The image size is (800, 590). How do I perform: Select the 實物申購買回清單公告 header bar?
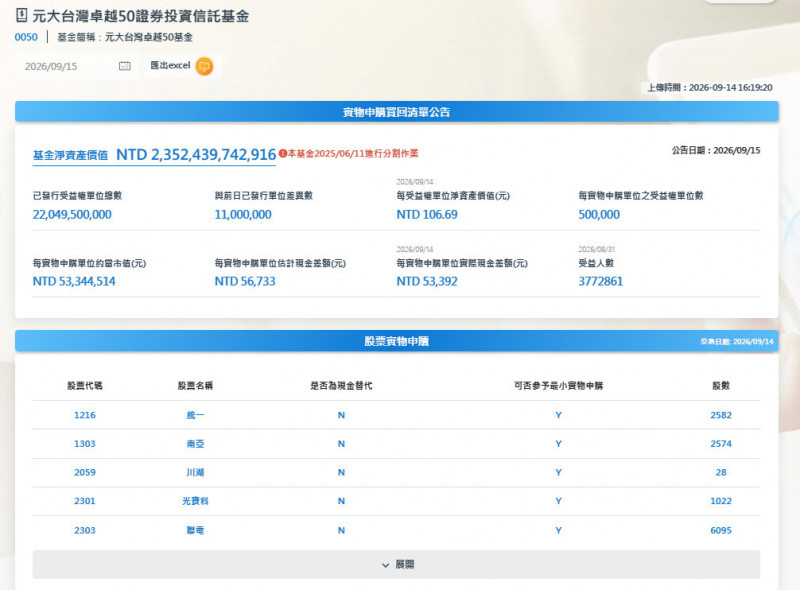point(396,112)
